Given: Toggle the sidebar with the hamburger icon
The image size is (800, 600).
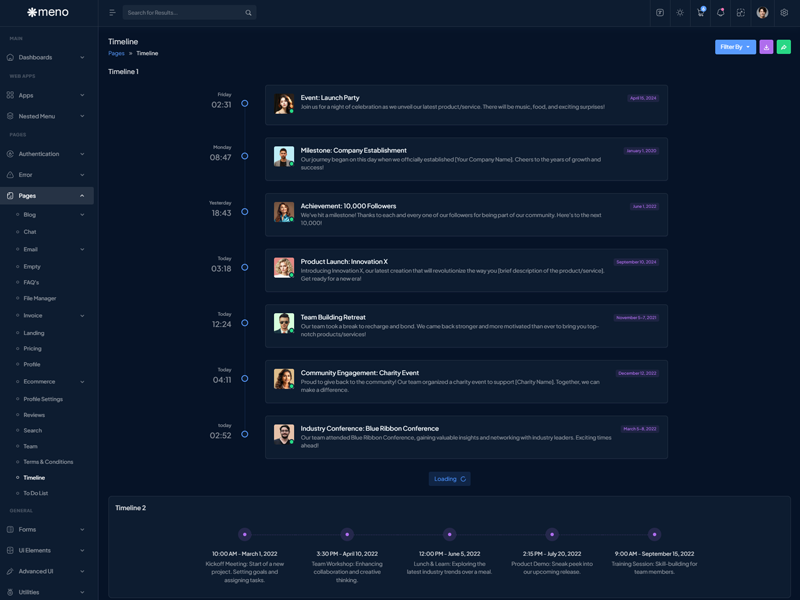Looking at the screenshot, I should [112, 13].
